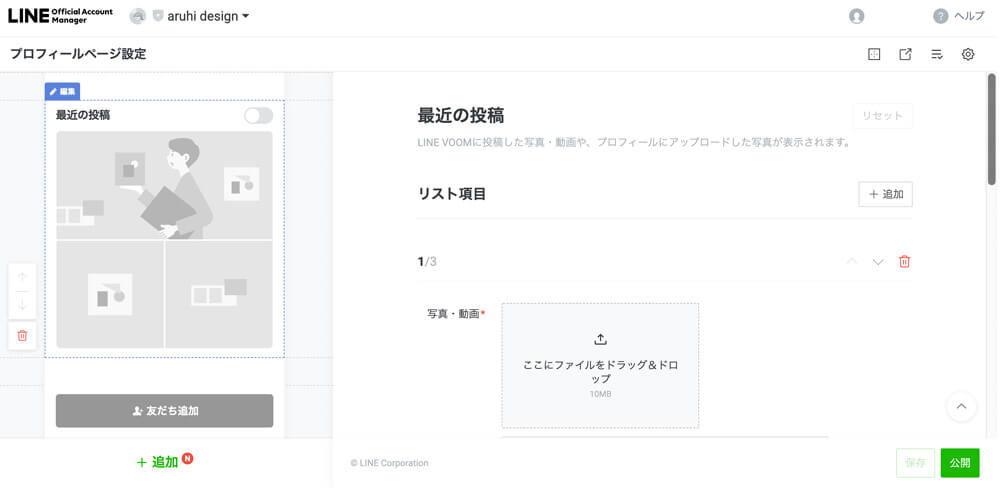Click the 編集 edit tab label
This screenshot has height=493, width=1000.
62,91
